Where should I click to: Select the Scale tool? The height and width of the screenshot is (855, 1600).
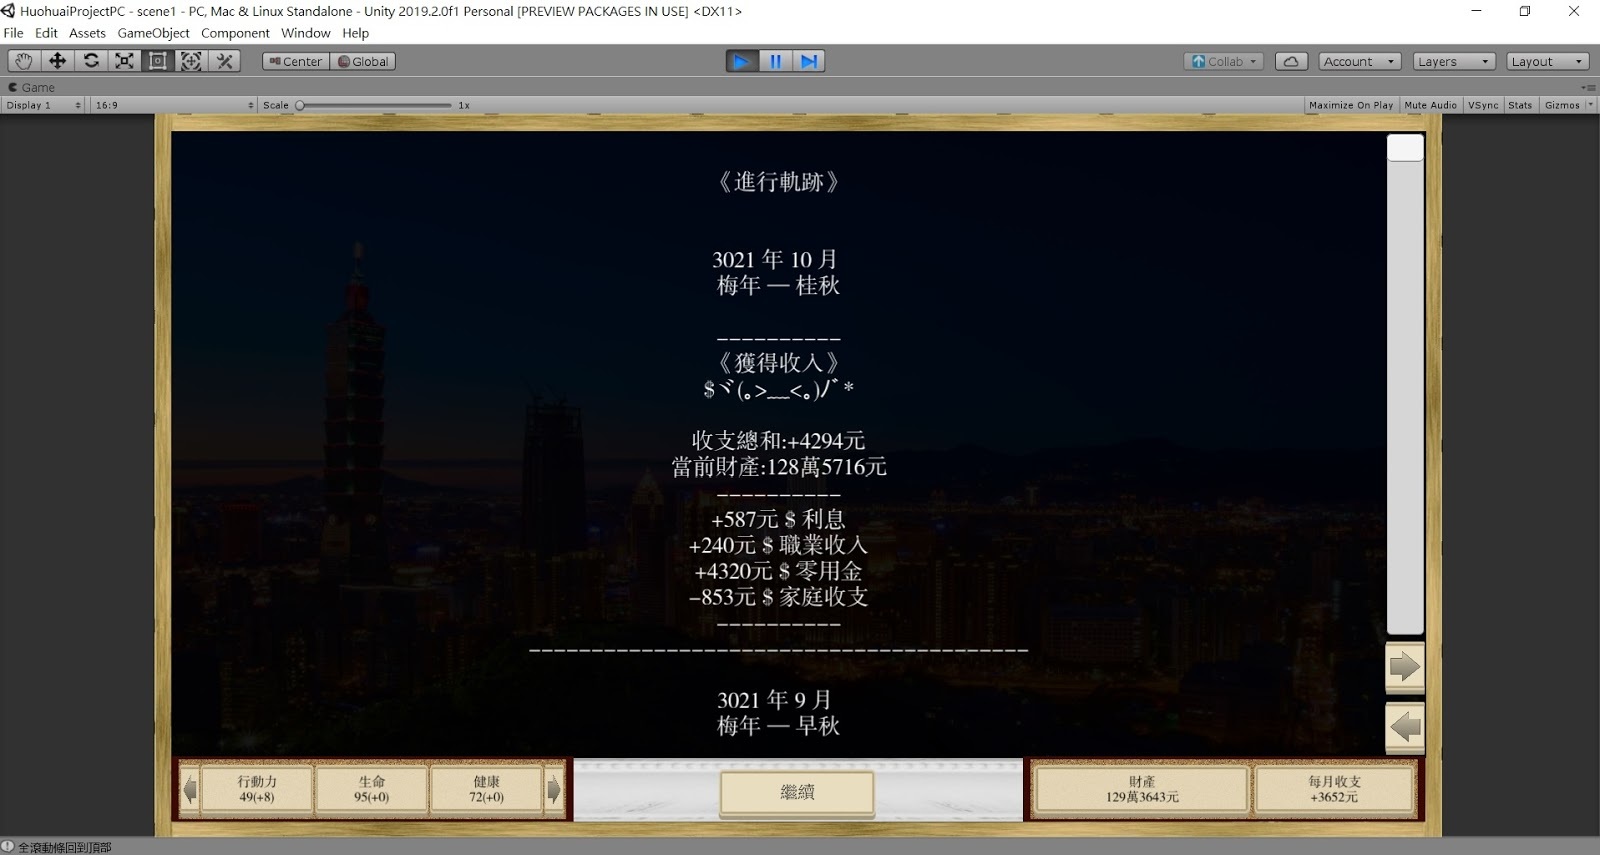pos(124,61)
